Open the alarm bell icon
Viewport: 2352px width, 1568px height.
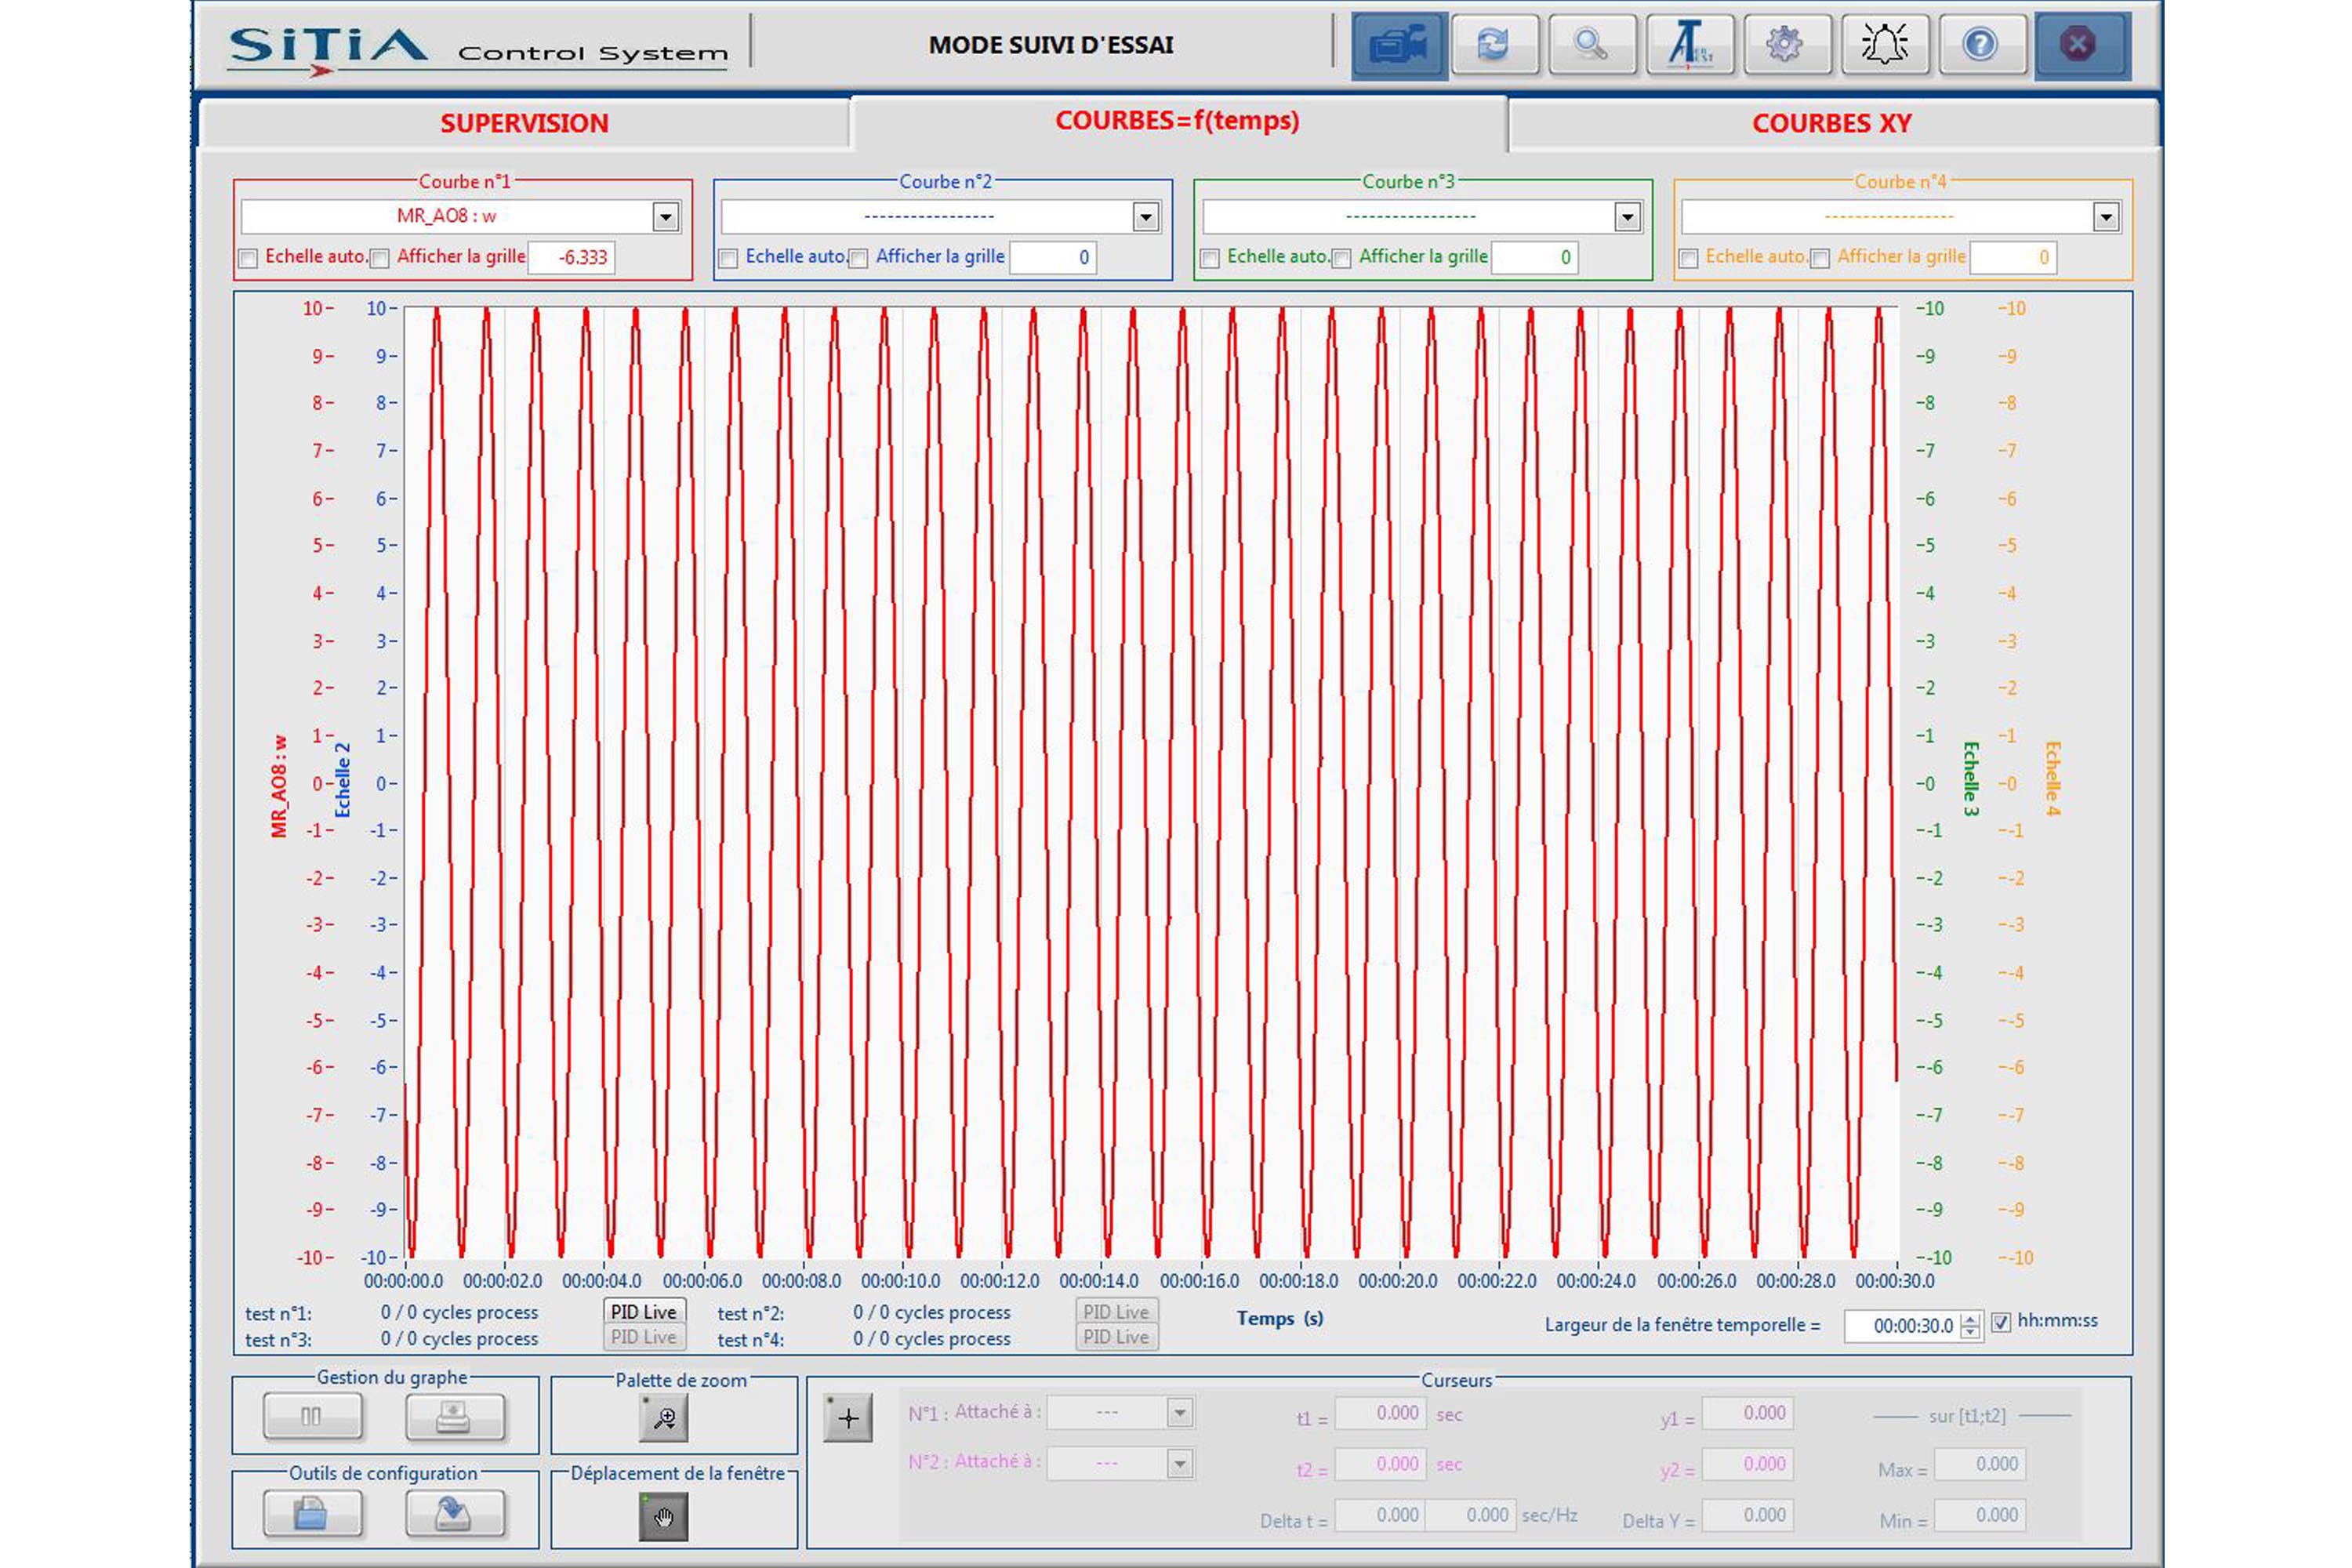click(x=1884, y=45)
